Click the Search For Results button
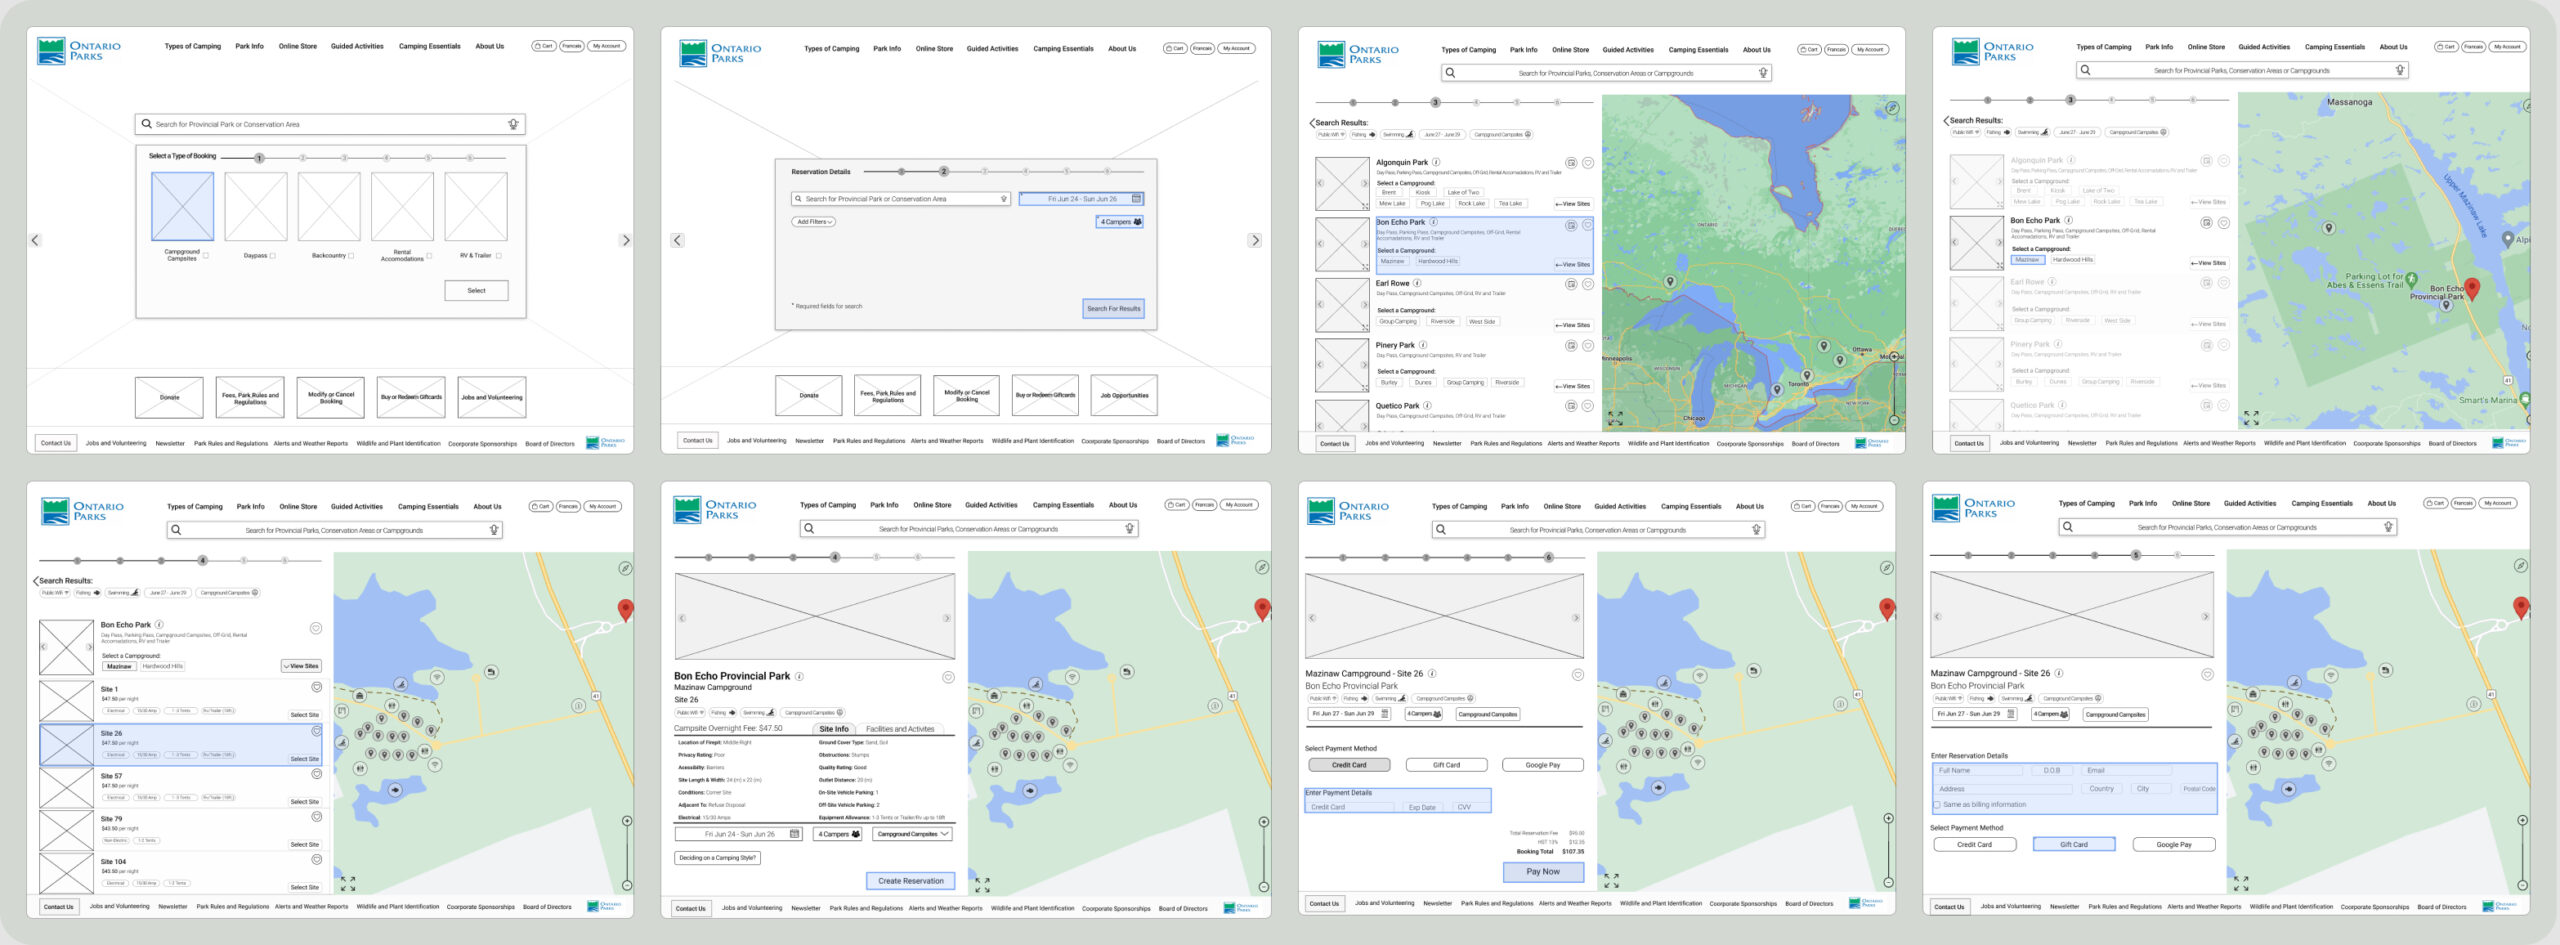Screen dimensions: 2560x945 click(1113, 309)
